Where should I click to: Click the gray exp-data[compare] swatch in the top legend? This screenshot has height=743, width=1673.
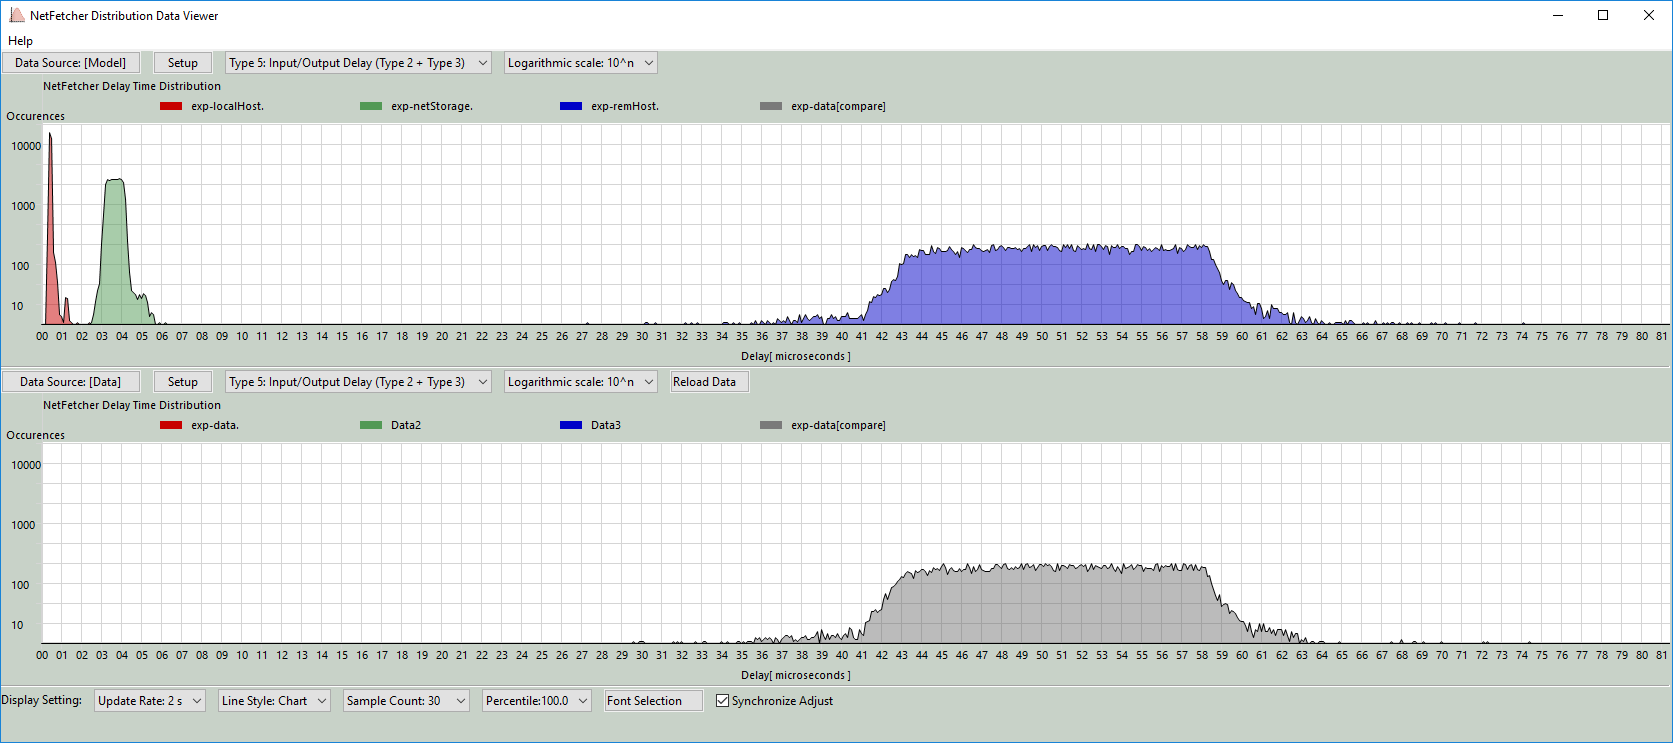[771, 106]
